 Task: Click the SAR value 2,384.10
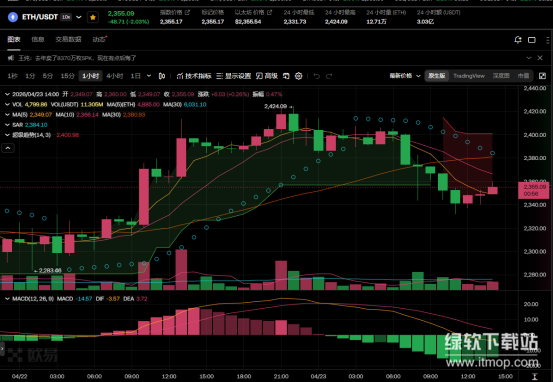(36, 125)
